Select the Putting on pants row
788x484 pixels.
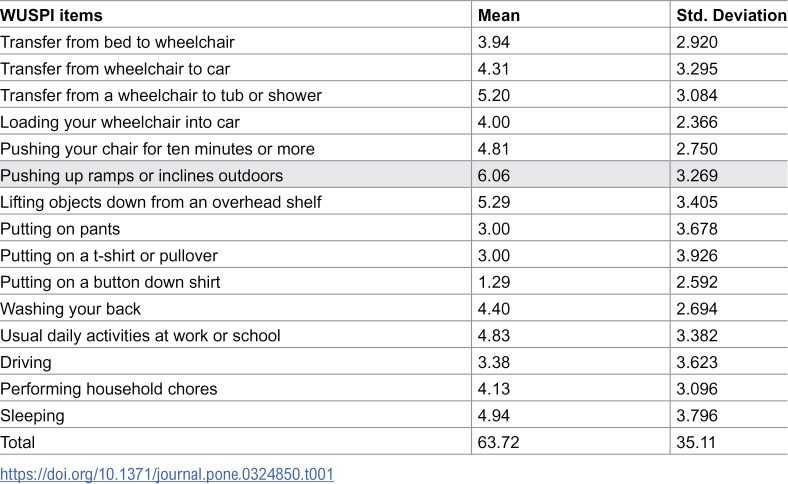click(x=394, y=228)
